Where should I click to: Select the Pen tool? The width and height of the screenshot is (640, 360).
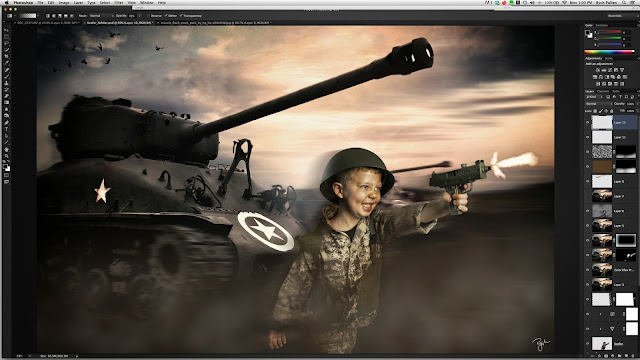6,122
